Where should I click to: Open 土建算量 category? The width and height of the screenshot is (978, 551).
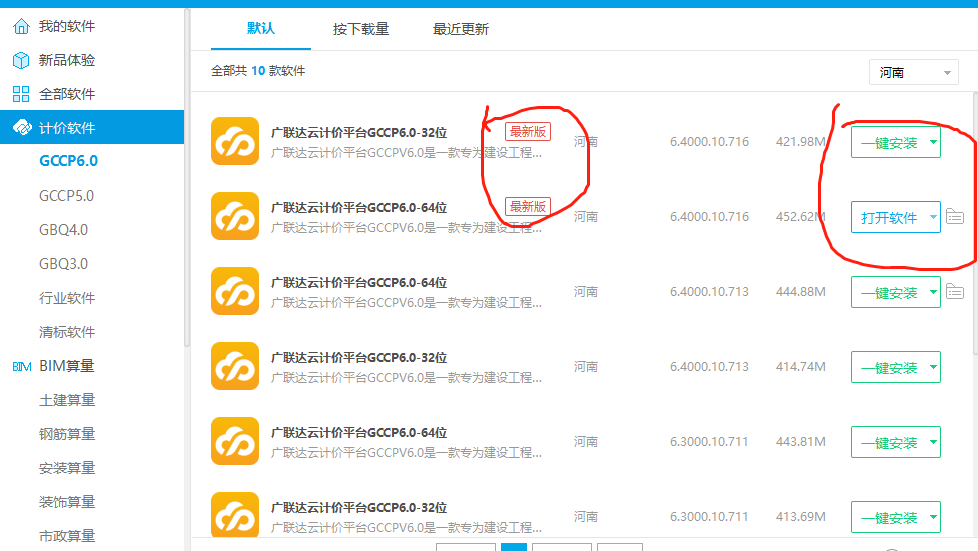[x=67, y=400]
